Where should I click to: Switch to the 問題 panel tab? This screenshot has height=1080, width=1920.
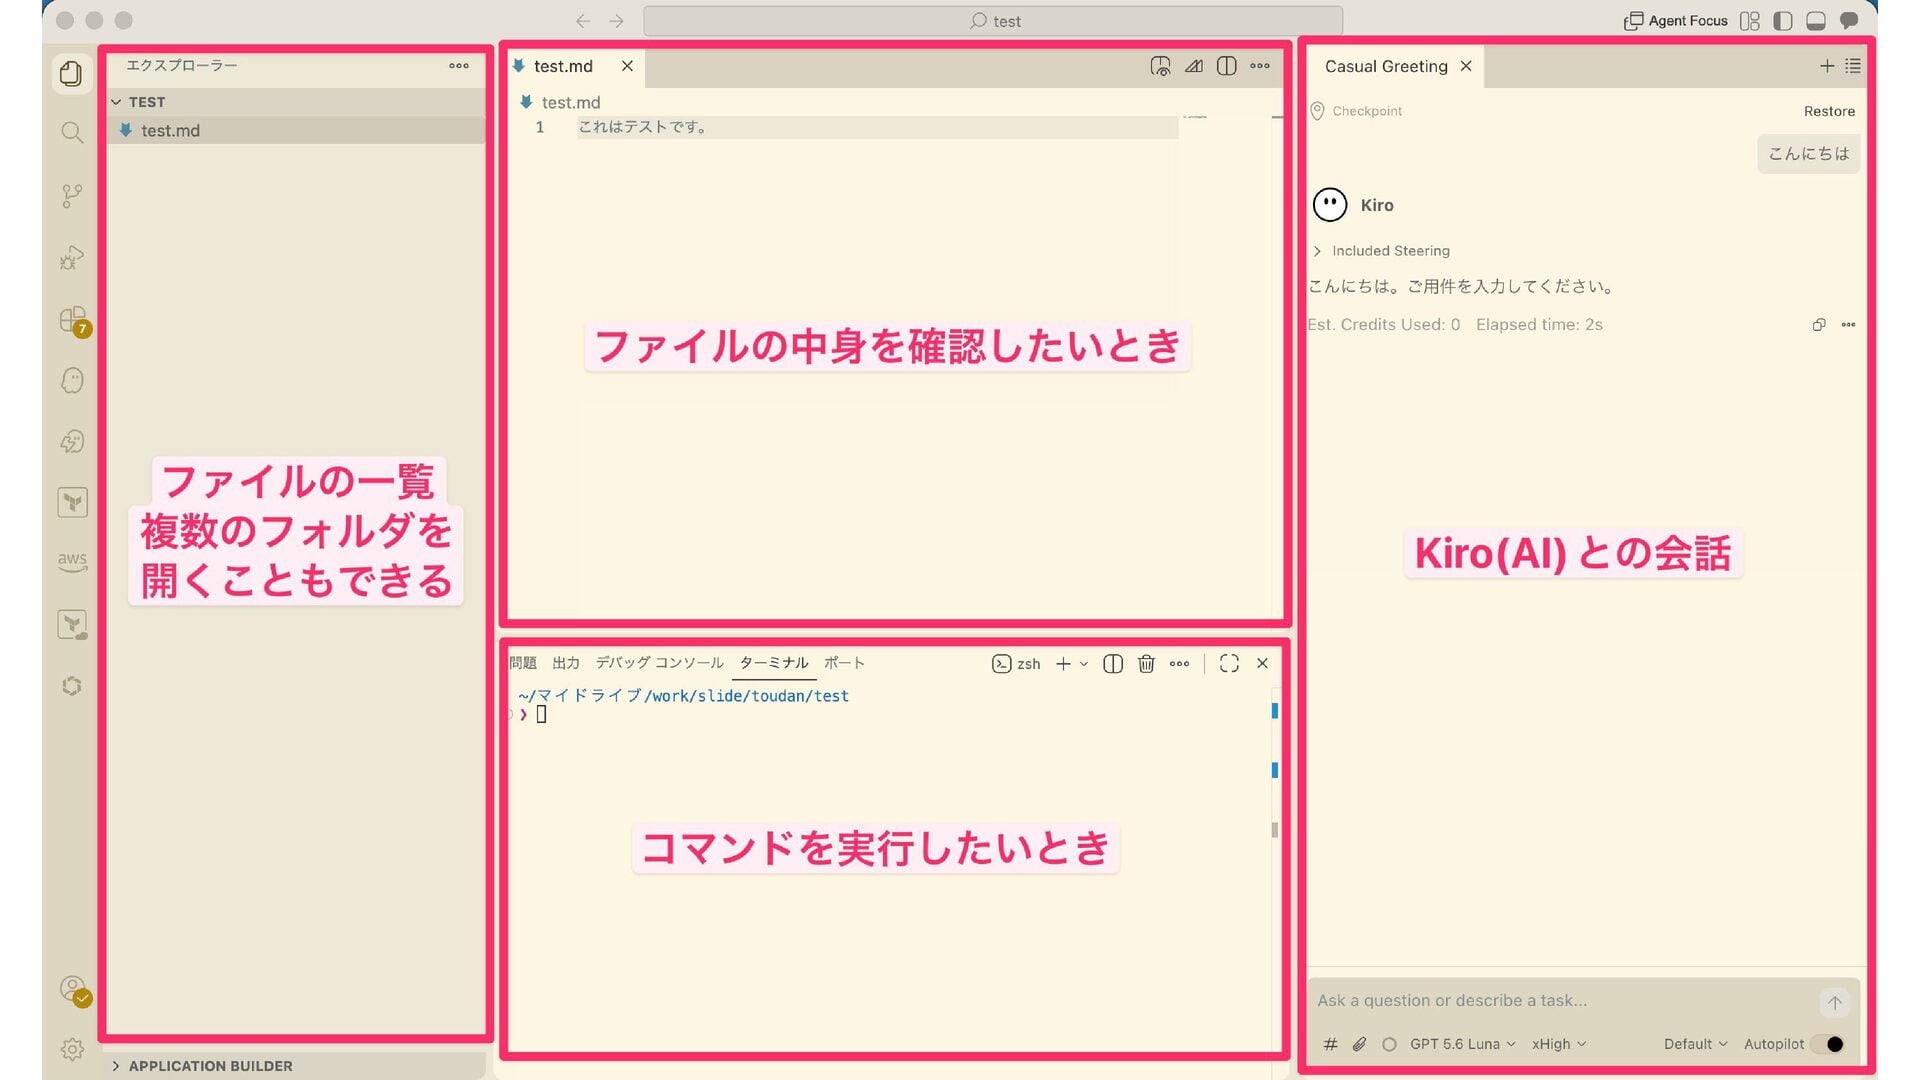pyautogui.click(x=523, y=663)
